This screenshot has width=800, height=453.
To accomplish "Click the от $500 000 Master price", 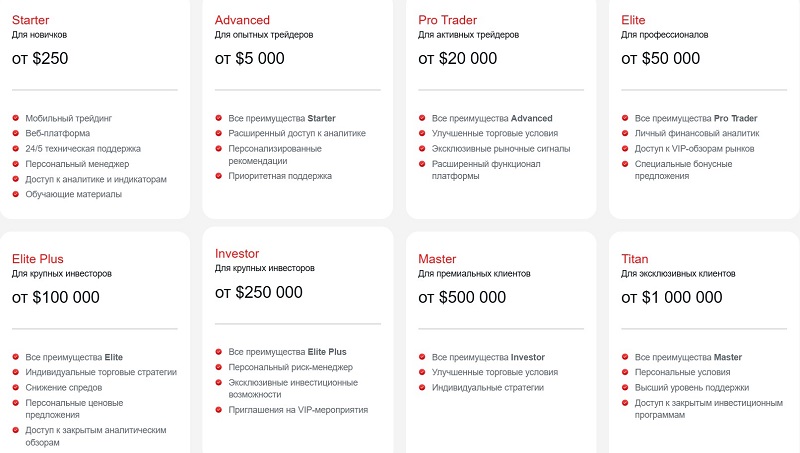I will coord(462,297).
